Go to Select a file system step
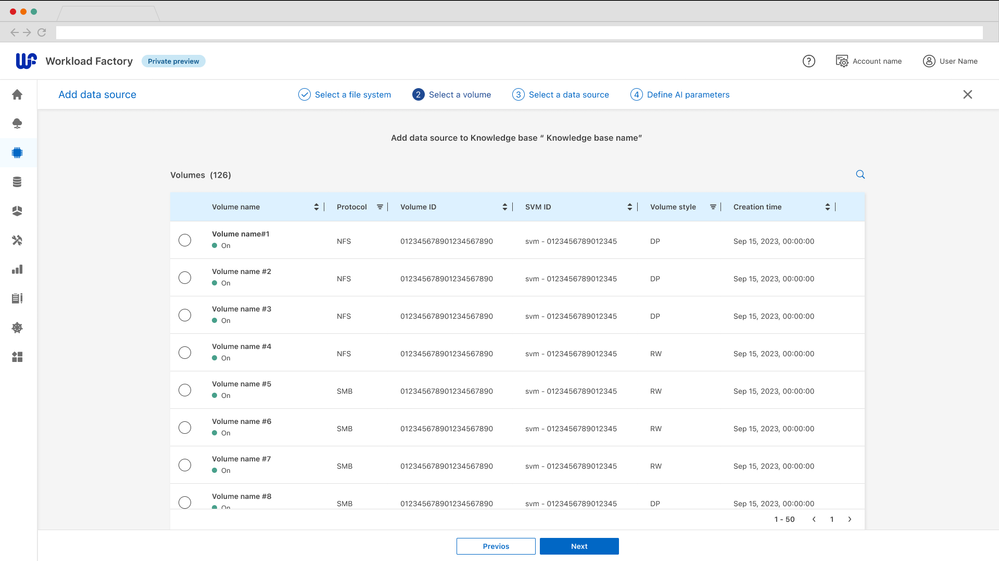999x561 pixels. point(345,95)
